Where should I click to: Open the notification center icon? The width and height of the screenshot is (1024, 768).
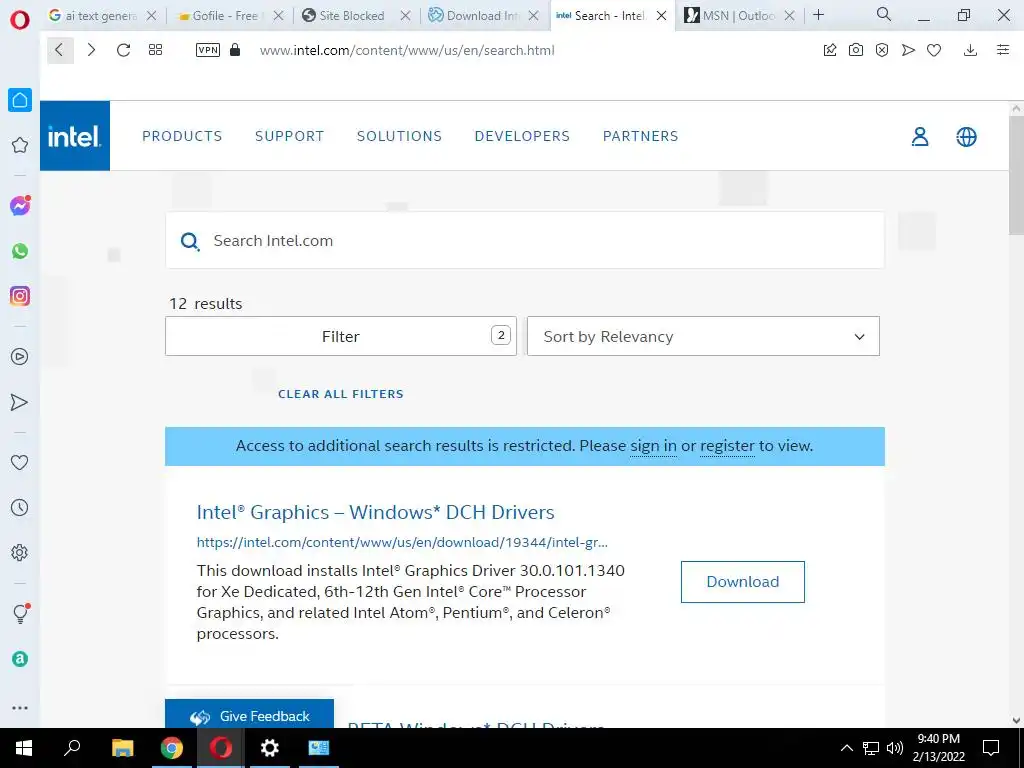coord(991,748)
